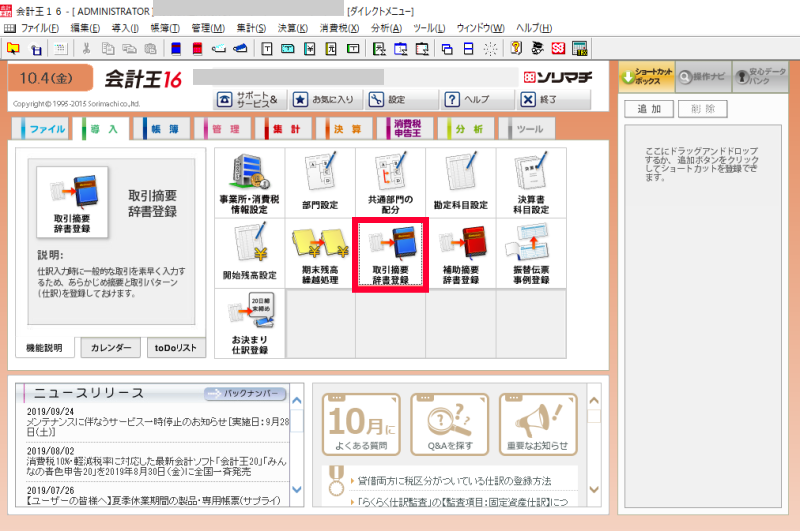This screenshot has height=531, width=800.
Task: Open the 開始残高設定 icon
Action: pyautogui.click(x=249, y=252)
